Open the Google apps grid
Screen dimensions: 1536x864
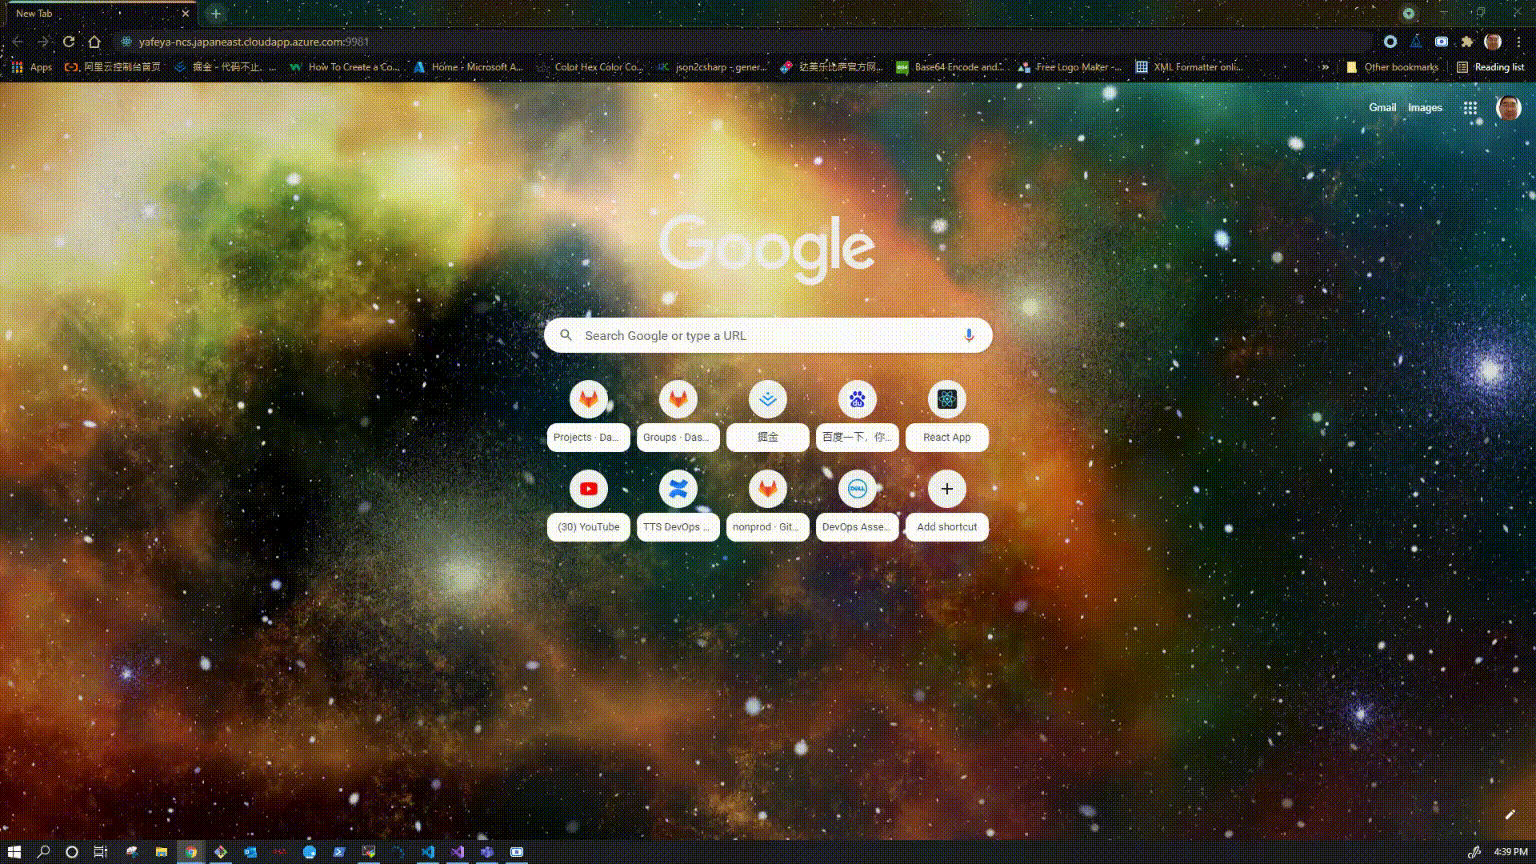point(1470,107)
